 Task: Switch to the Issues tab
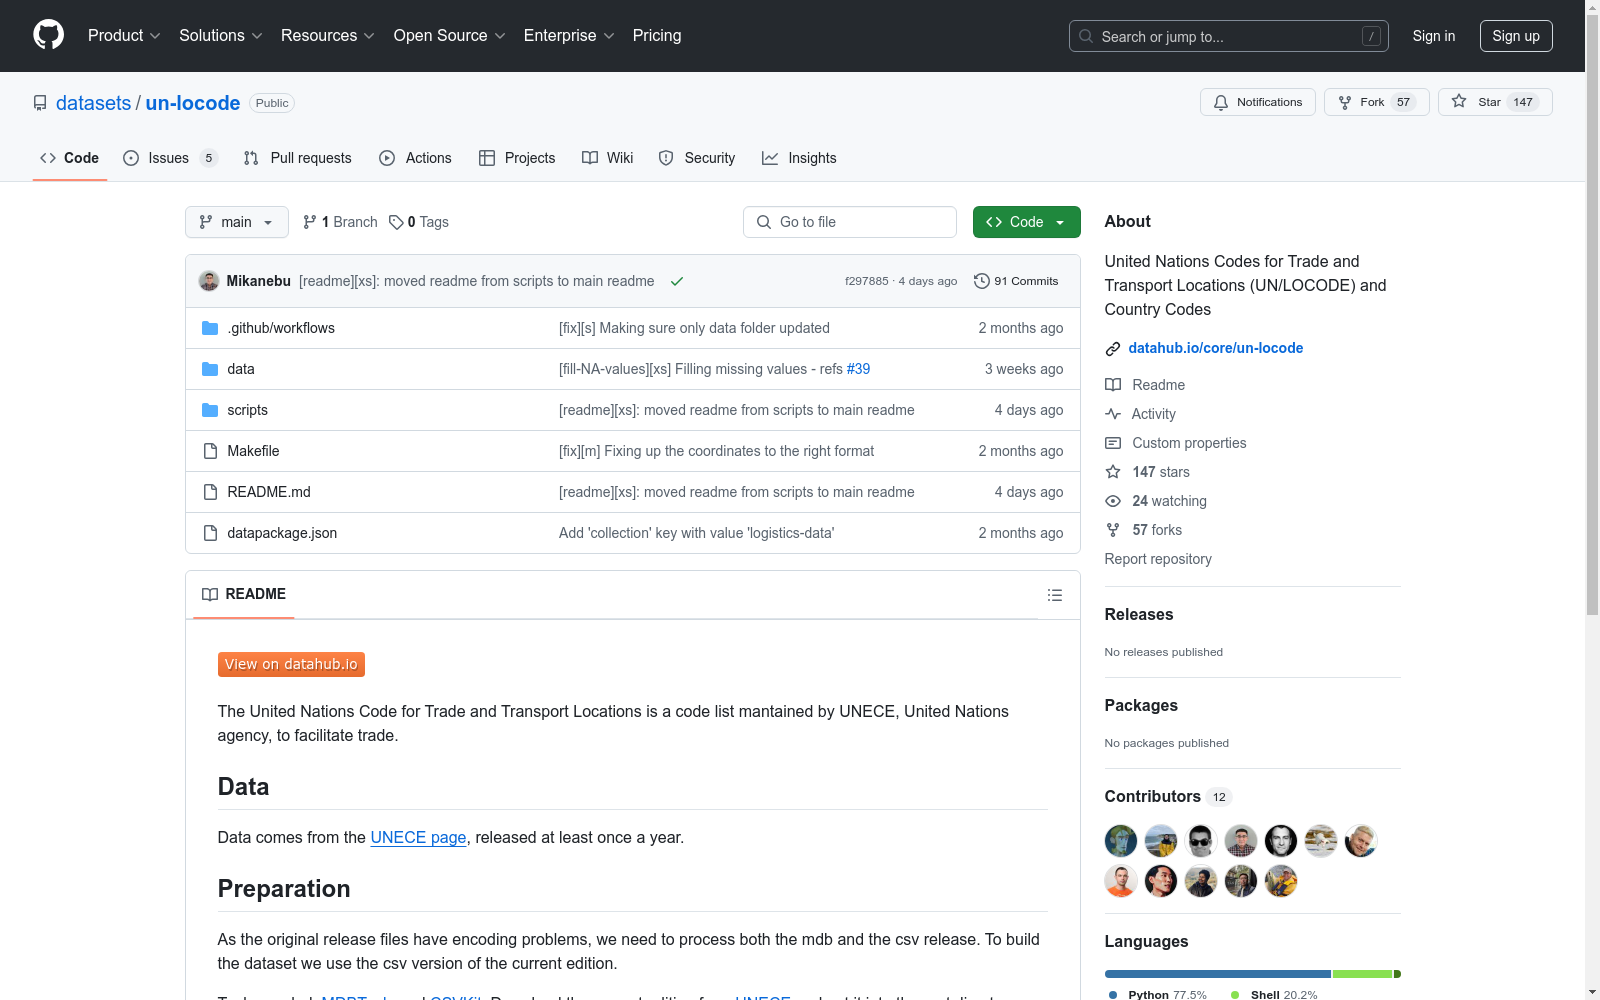170,158
